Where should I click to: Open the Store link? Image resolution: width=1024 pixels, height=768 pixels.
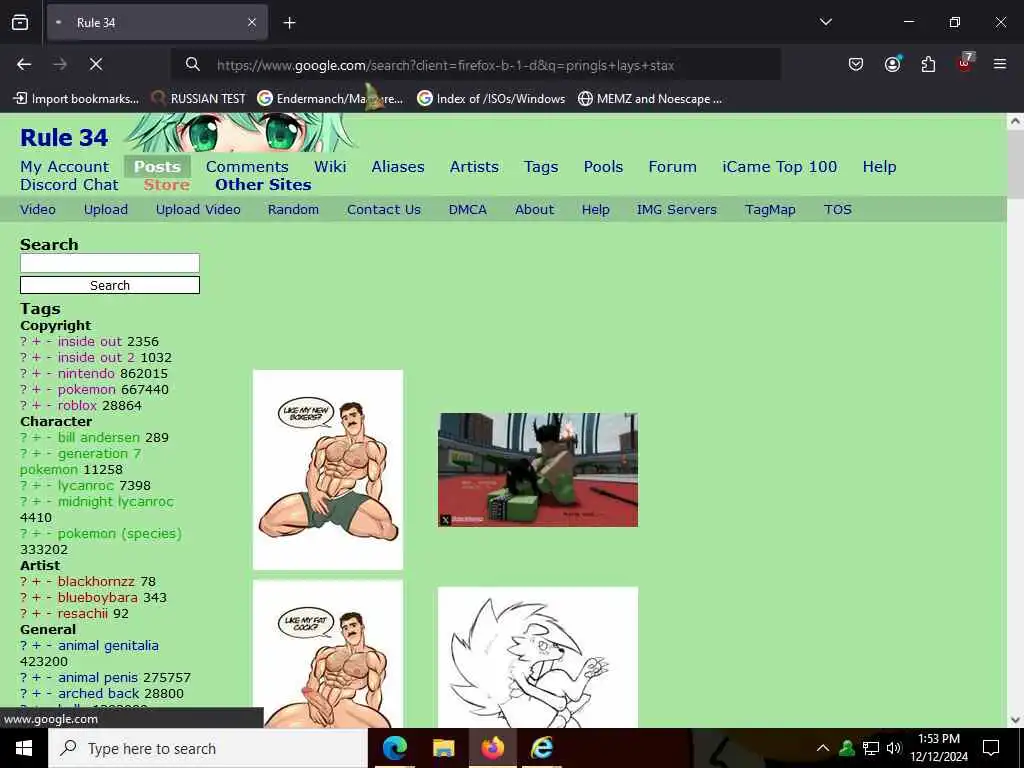tap(167, 185)
